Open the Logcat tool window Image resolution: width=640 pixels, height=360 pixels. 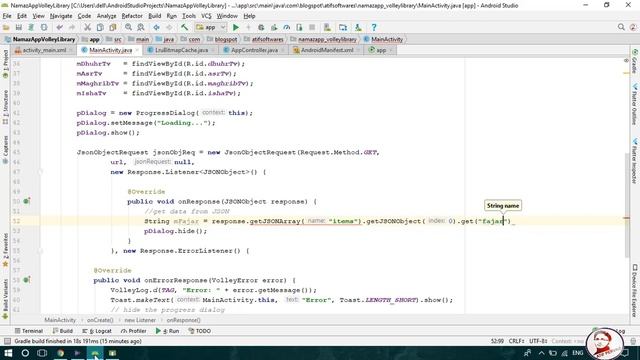coord(97,331)
